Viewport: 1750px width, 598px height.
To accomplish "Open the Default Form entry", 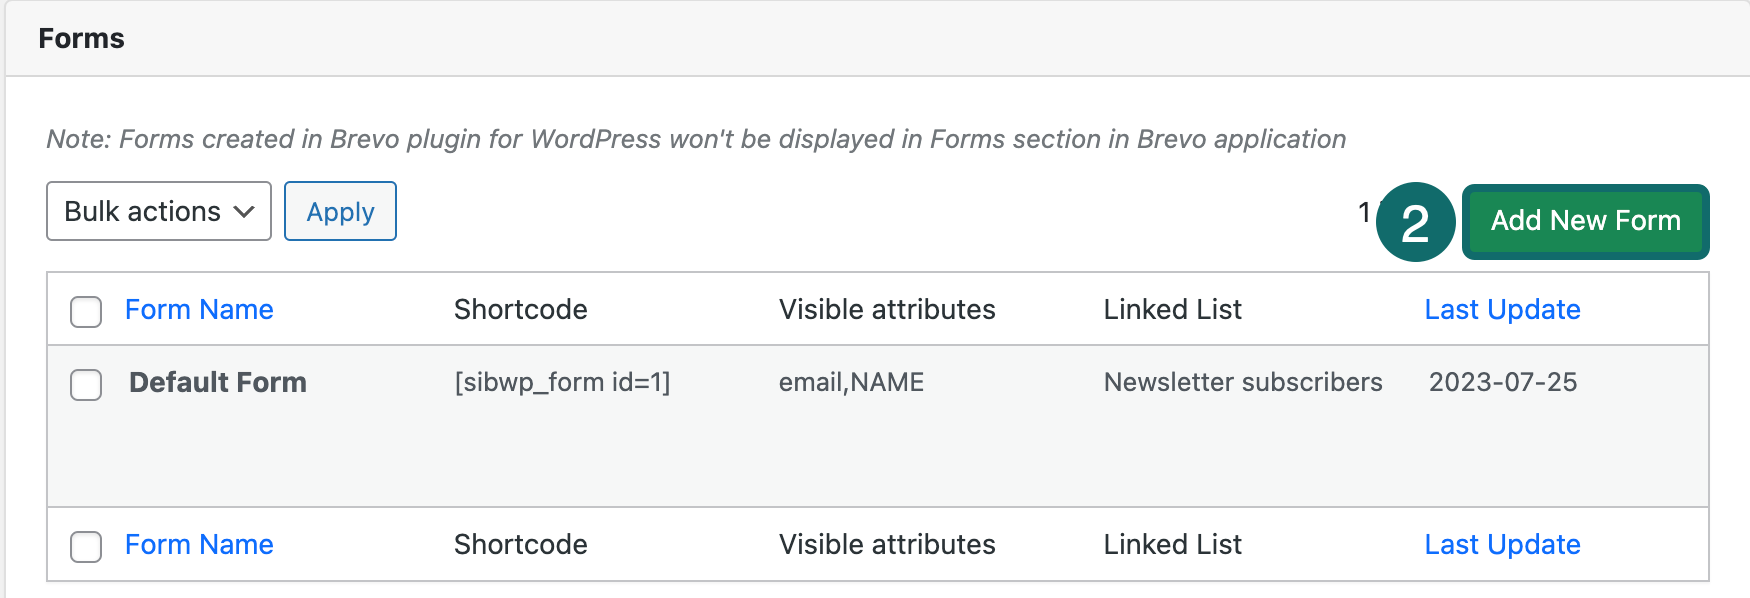I will tap(218, 383).
